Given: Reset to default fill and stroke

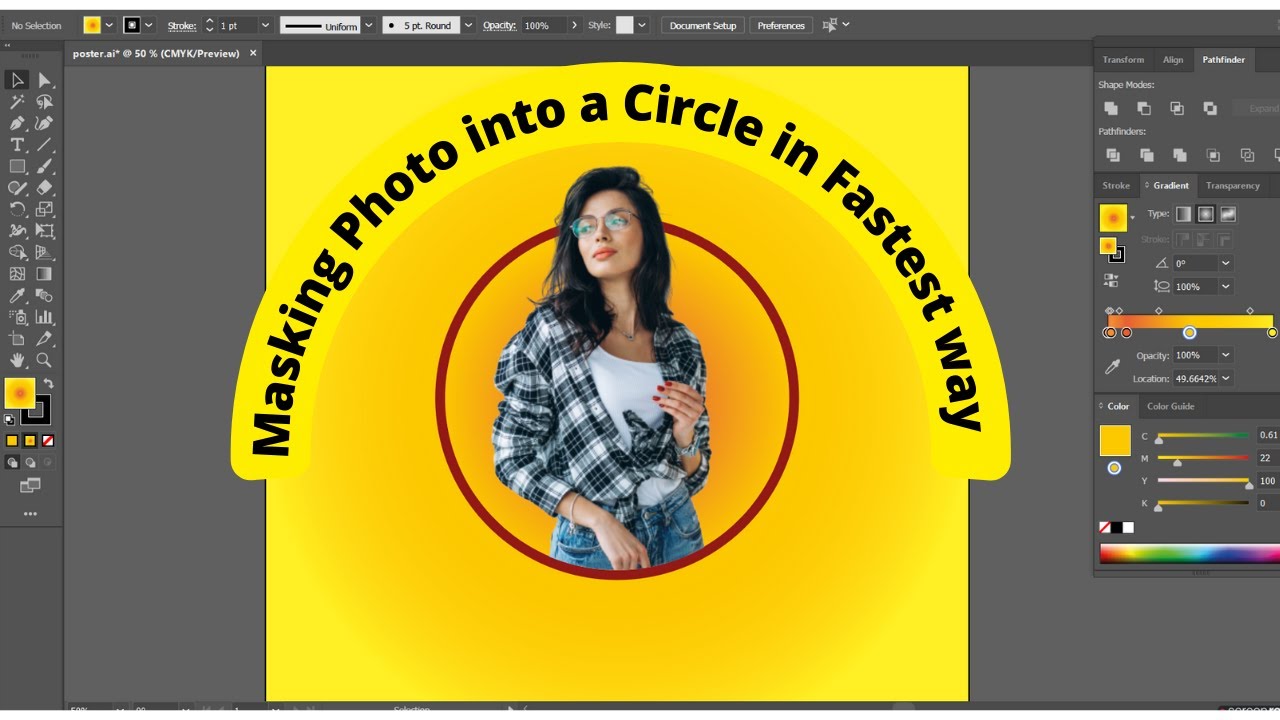Looking at the screenshot, I should pos(10,419).
